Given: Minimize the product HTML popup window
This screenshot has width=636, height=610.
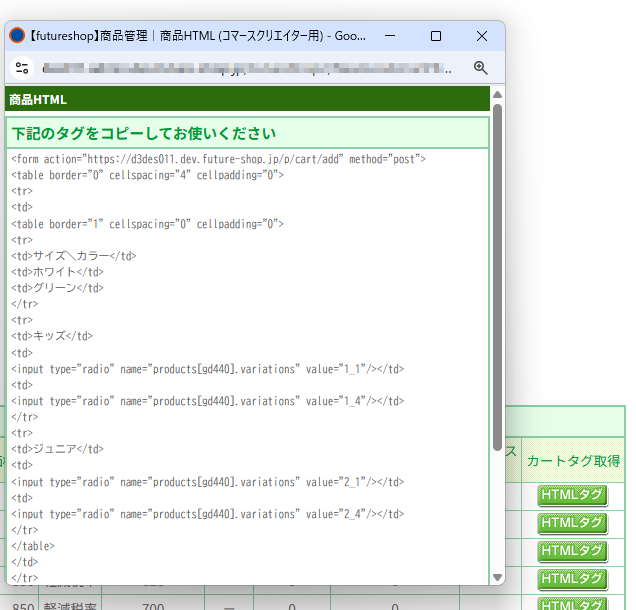Looking at the screenshot, I should pyautogui.click(x=389, y=36).
